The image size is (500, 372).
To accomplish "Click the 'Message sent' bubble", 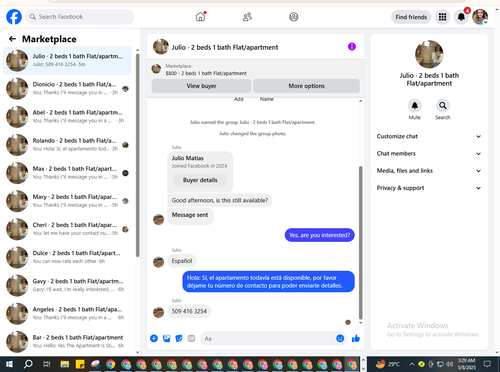I will pyautogui.click(x=190, y=215).
